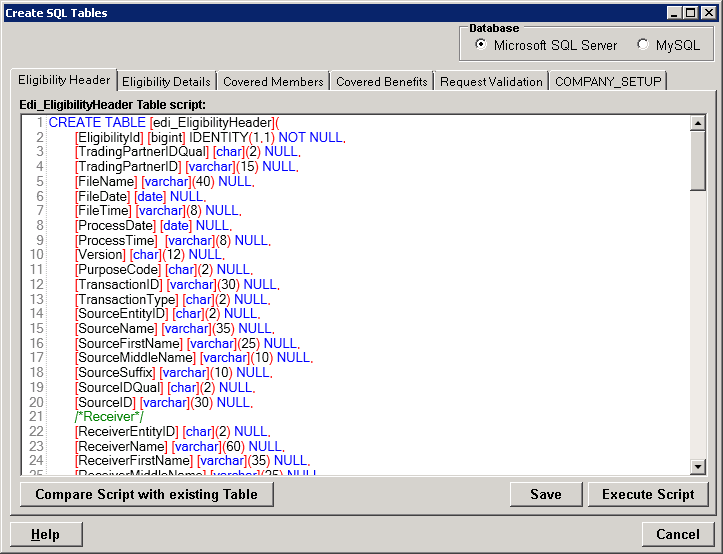Click Compare Script with existing Table
This screenshot has width=723, height=554.
tap(146, 494)
